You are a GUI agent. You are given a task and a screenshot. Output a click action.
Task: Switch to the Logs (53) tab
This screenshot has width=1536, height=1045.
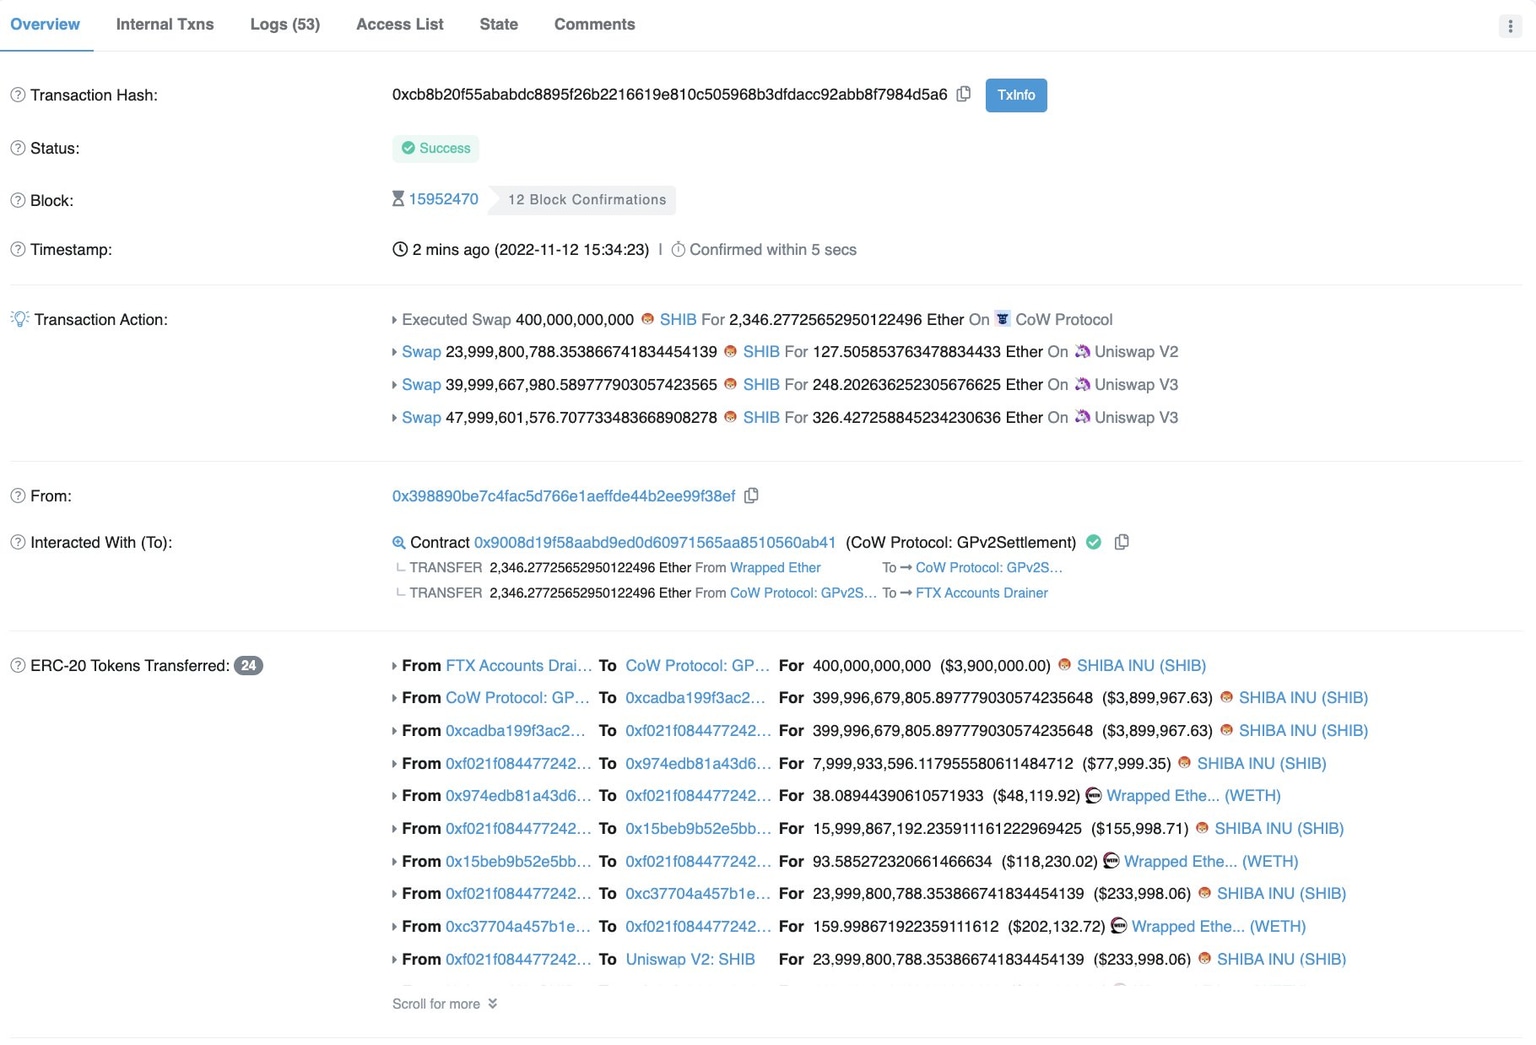point(284,24)
